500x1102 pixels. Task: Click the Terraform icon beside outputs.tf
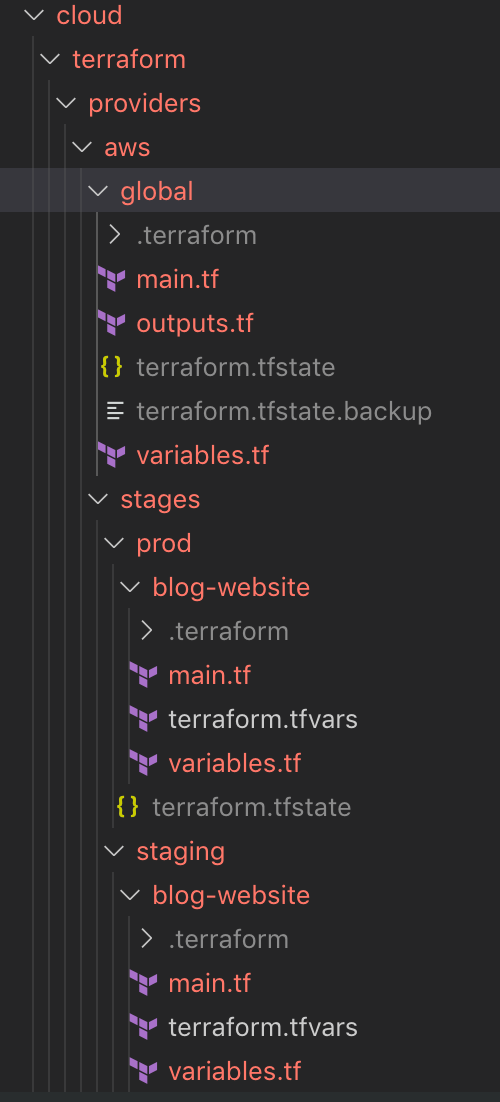(111, 323)
